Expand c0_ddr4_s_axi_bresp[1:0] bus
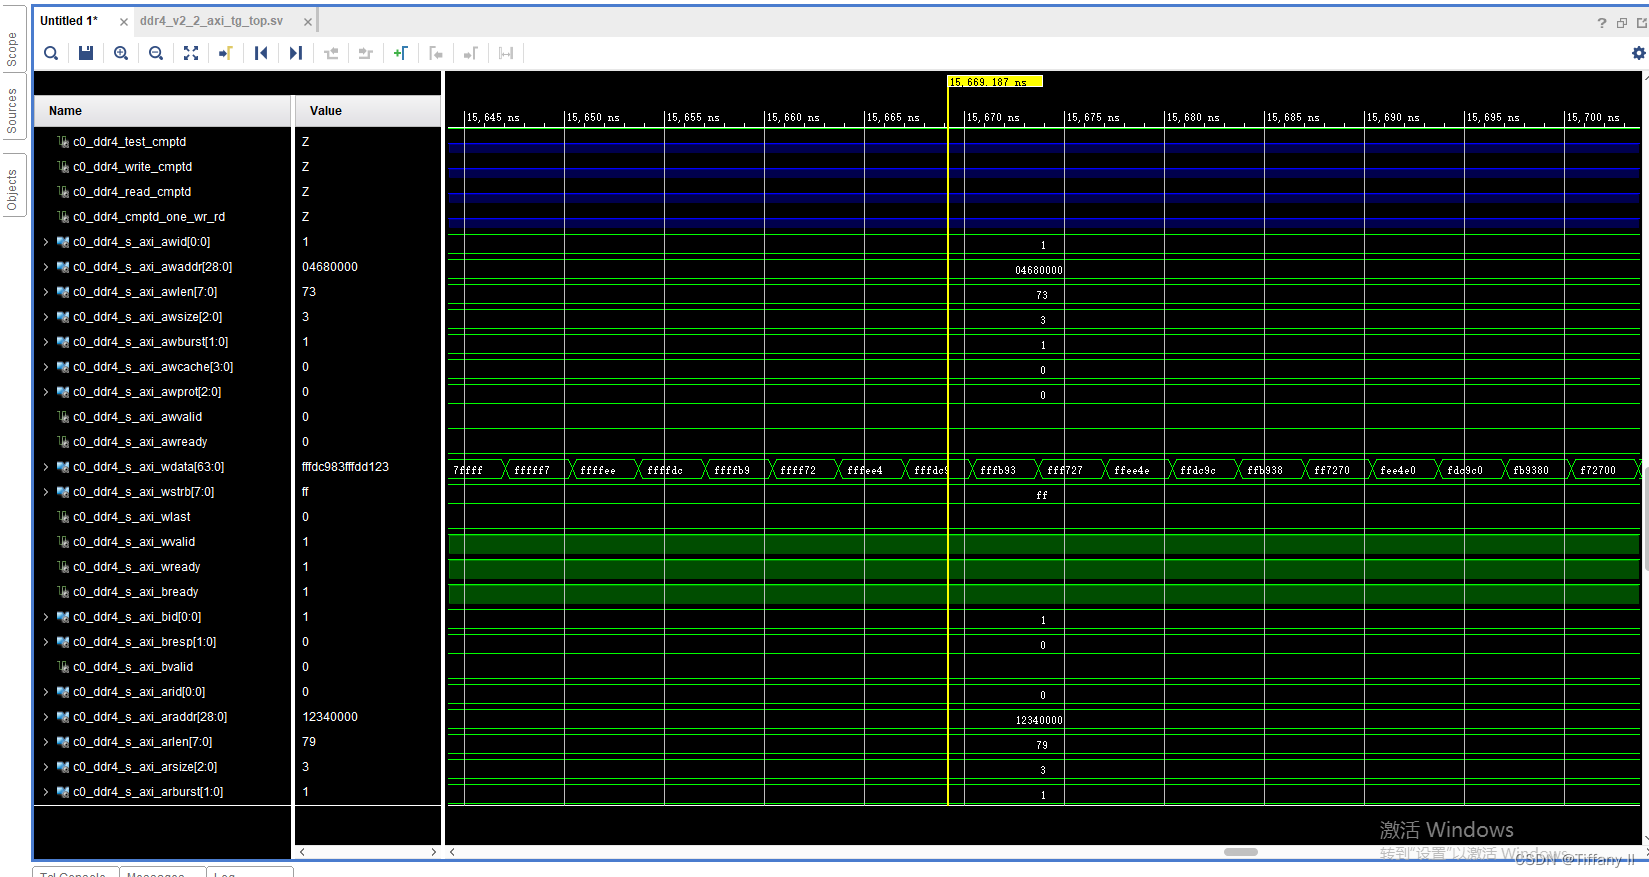The image size is (1649, 877). pos(46,642)
